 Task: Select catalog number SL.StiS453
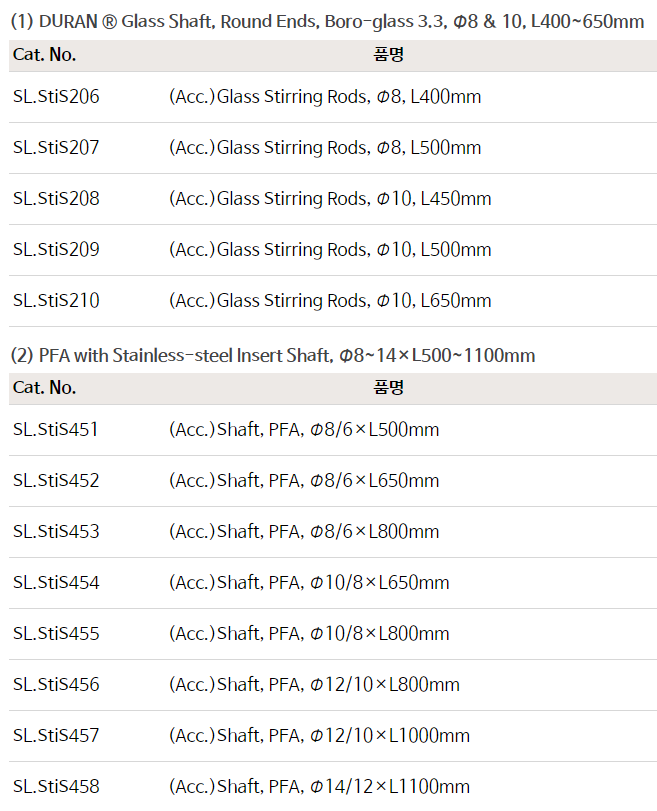(56, 532)
